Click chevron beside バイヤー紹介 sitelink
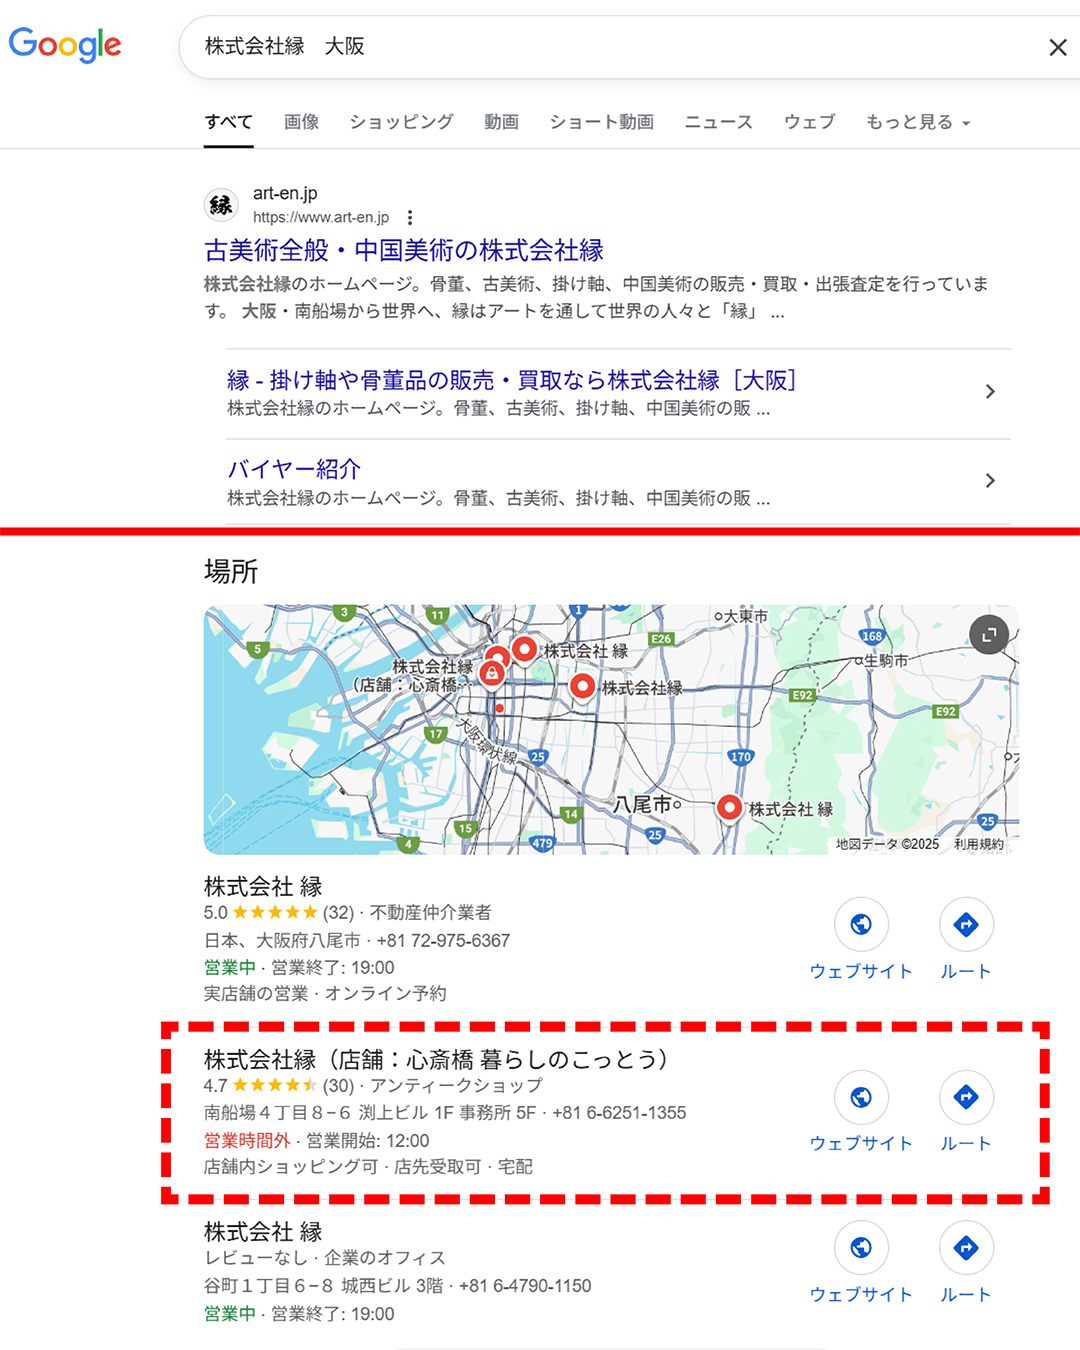1080x1350 pixels. coord(990,481)
